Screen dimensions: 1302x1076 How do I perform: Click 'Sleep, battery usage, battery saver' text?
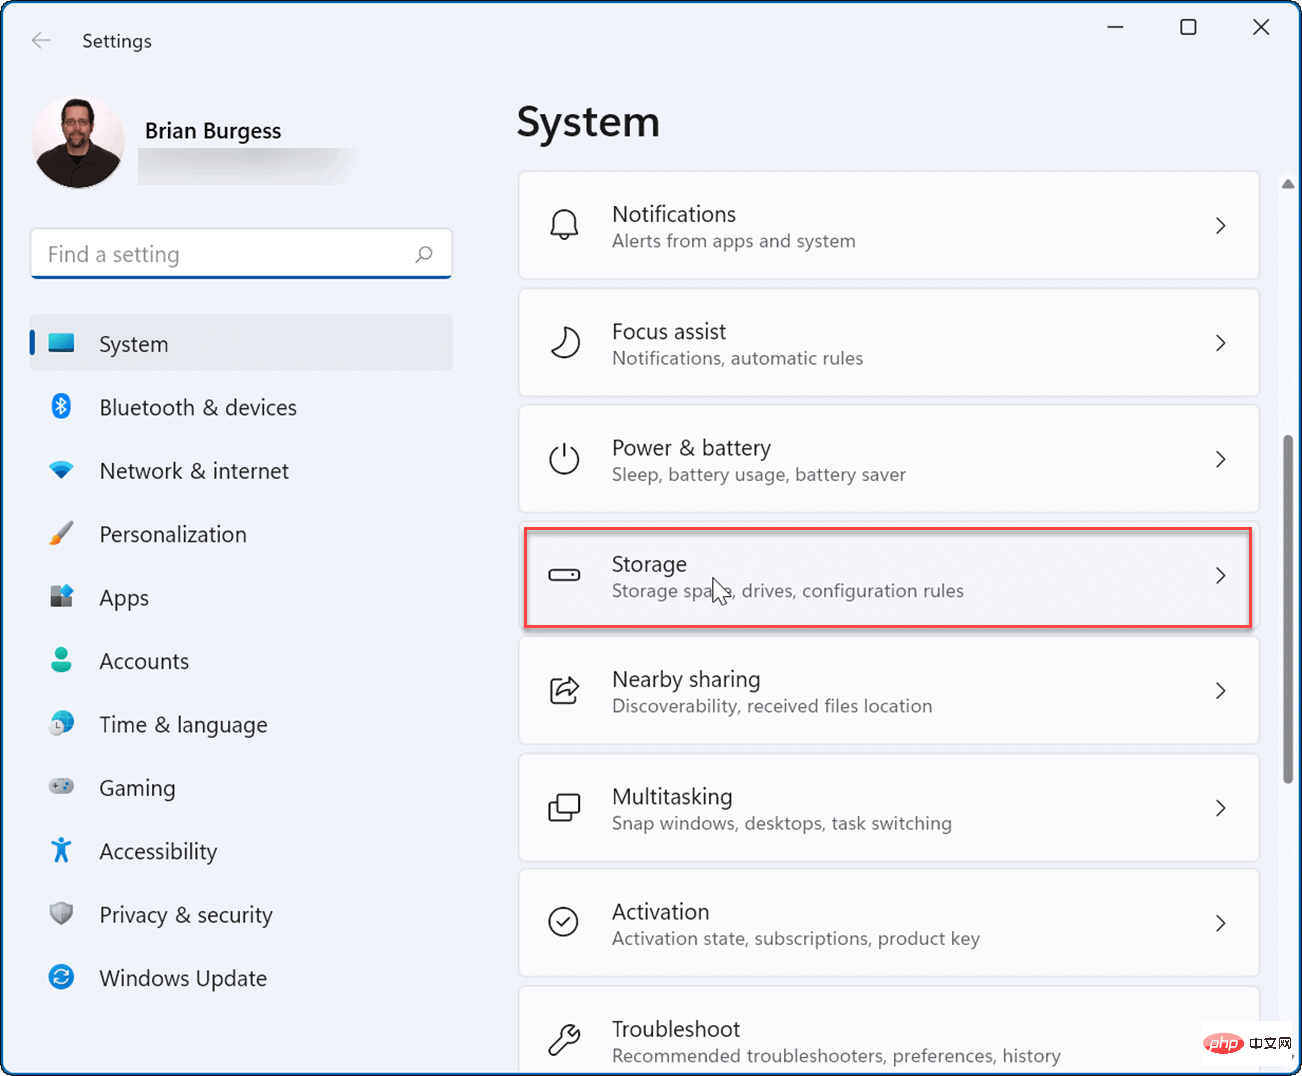click(x=759, y=474)
